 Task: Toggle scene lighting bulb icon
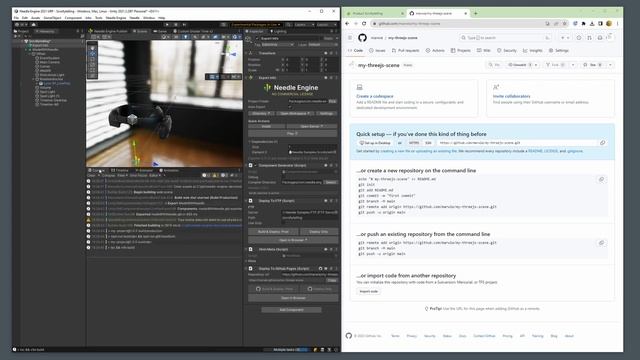click(x=185, y=37)
